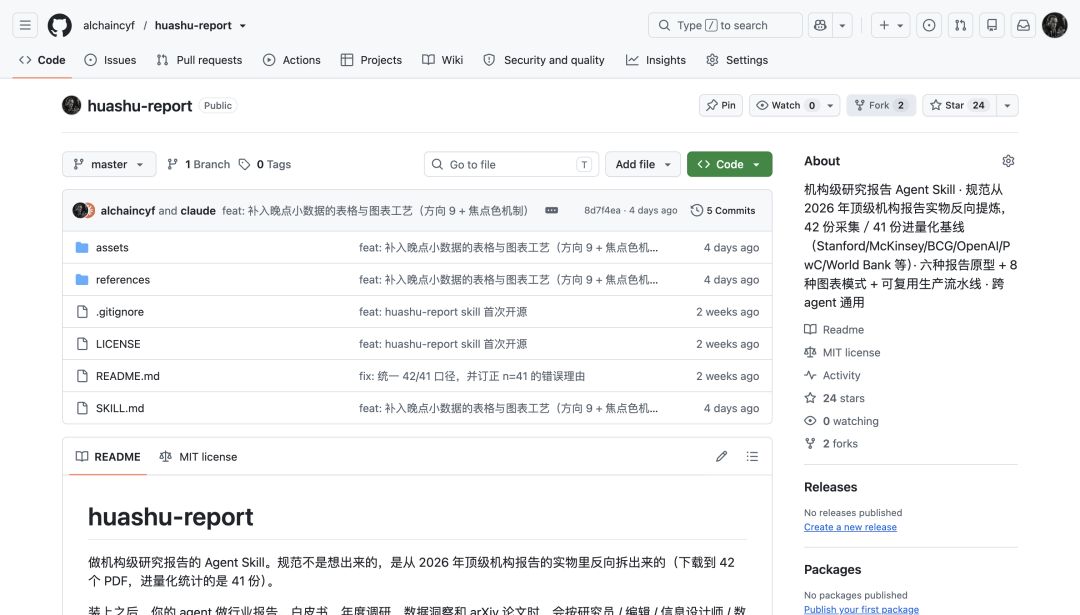Click alchaincyf author name in commit bar
The width and height of the screenshot is (1080, 615).
(127, 210)
